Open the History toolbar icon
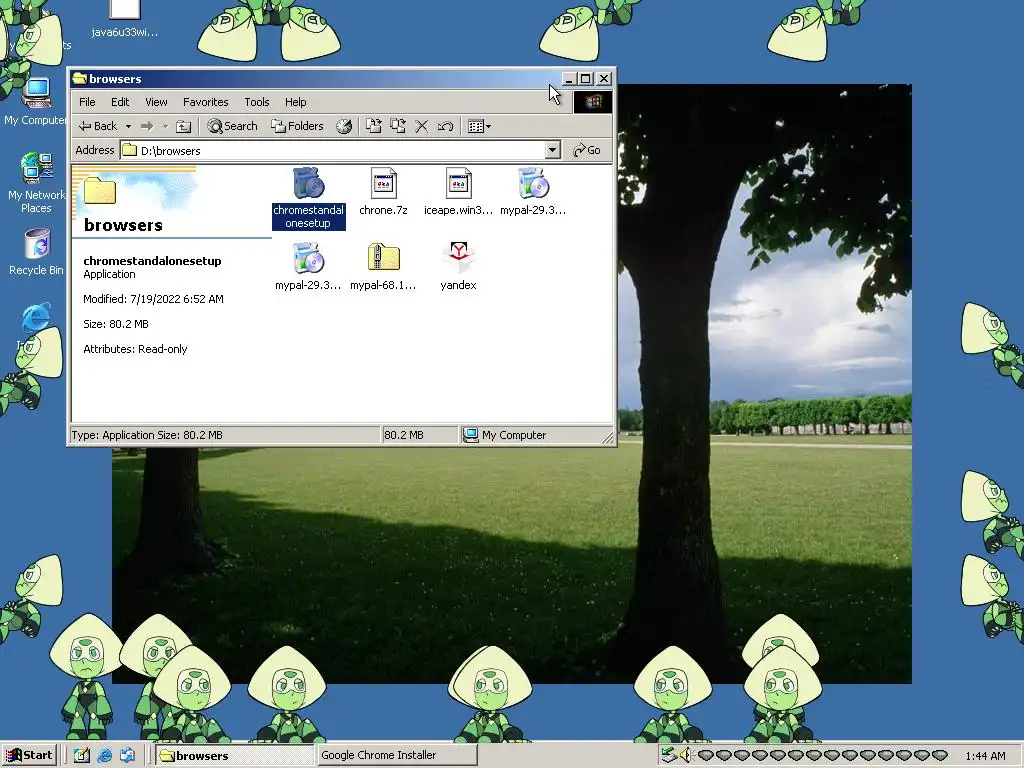 click(x=344, y=126)
